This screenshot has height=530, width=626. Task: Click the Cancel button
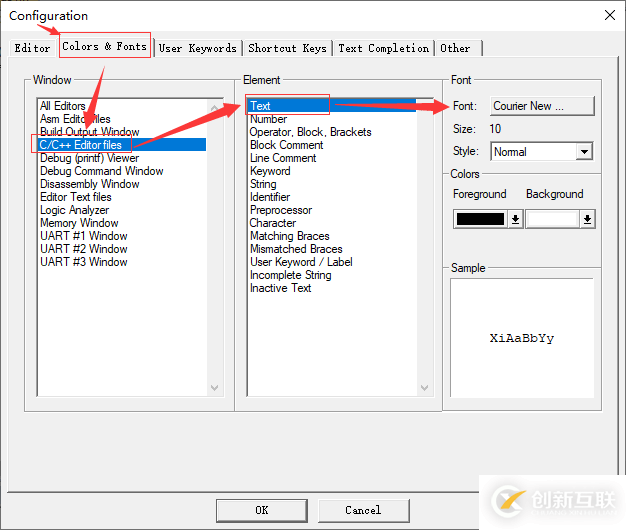coord(364,510)
